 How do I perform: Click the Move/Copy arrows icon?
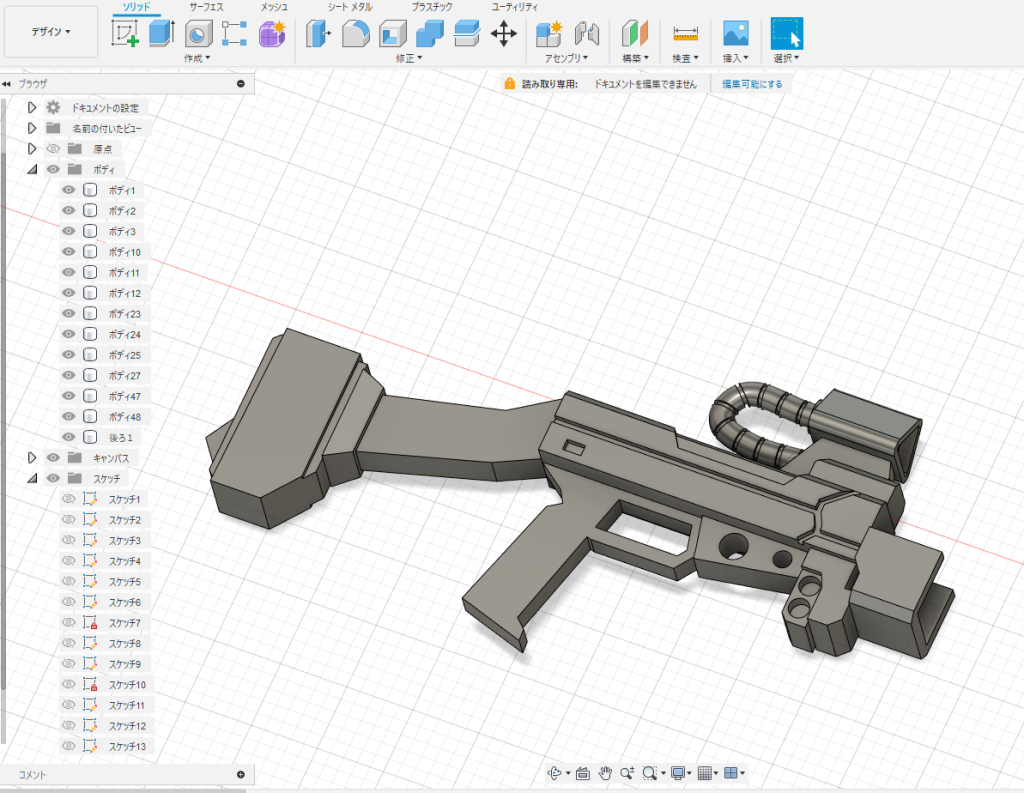pyautogui.click(x=504, y=34)
